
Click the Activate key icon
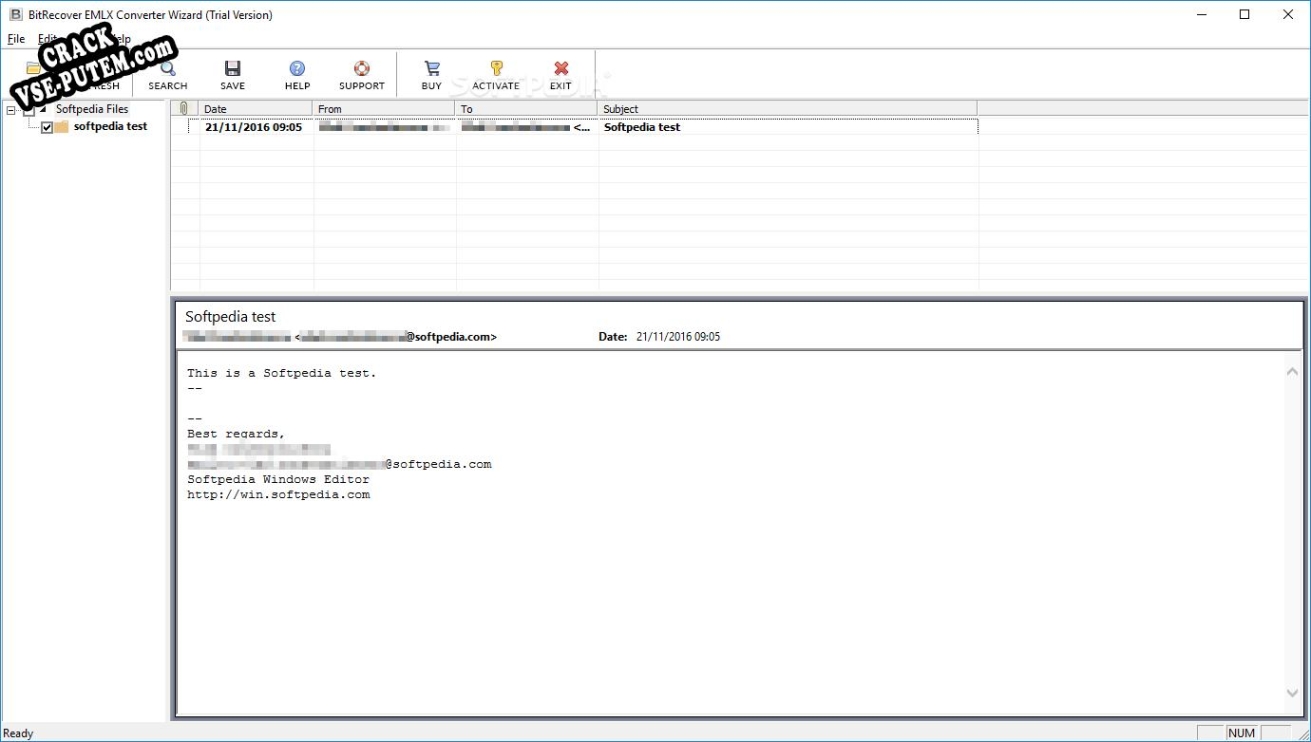496,69
